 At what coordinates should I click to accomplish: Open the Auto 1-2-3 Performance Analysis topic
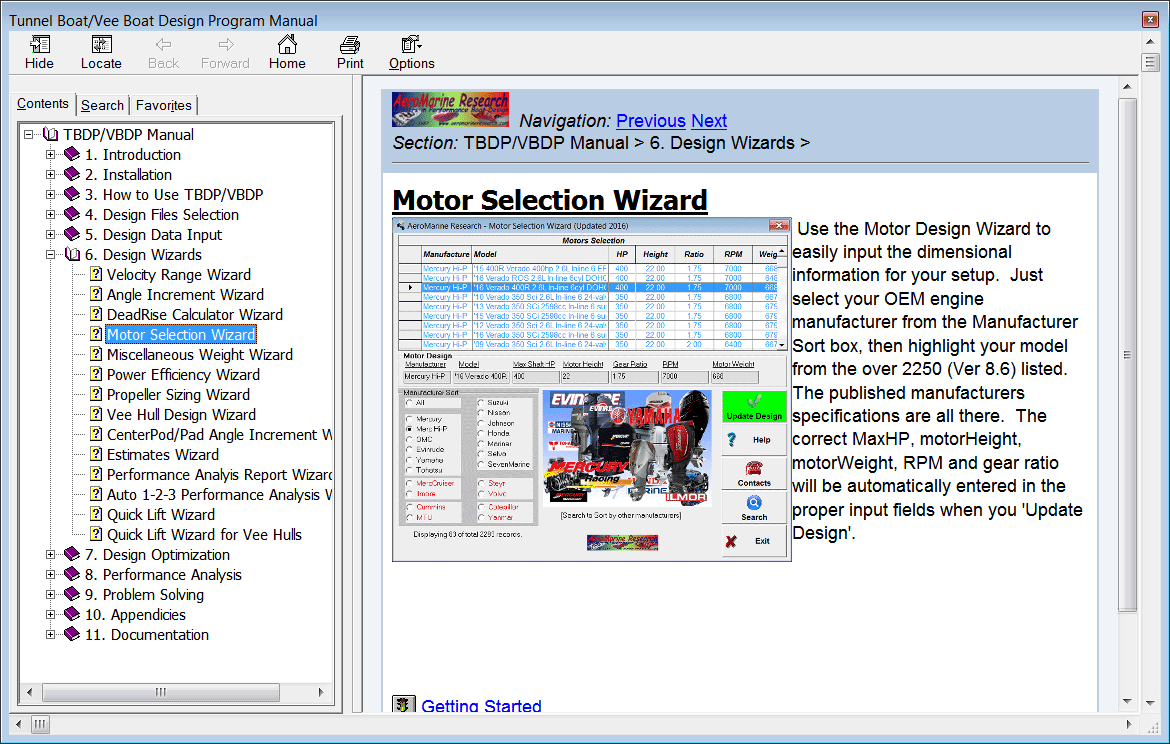click(219, 496)
